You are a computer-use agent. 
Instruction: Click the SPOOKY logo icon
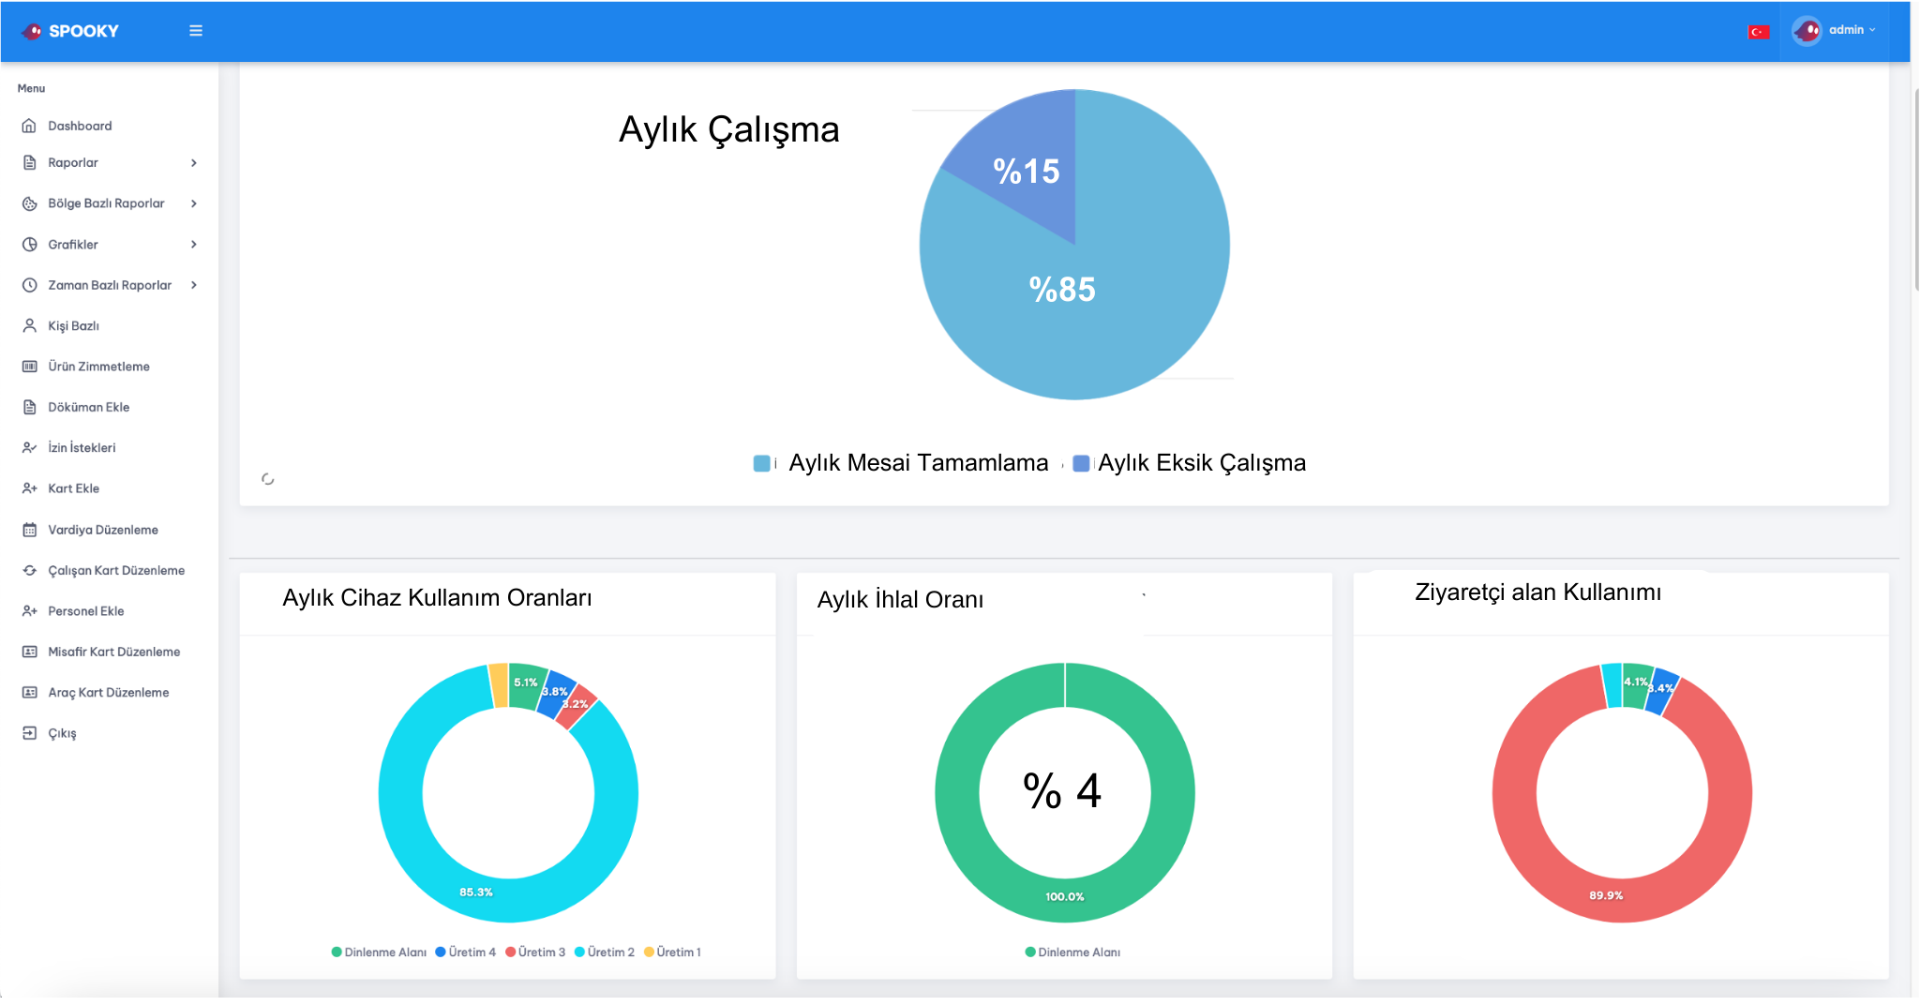click(32, 31)
